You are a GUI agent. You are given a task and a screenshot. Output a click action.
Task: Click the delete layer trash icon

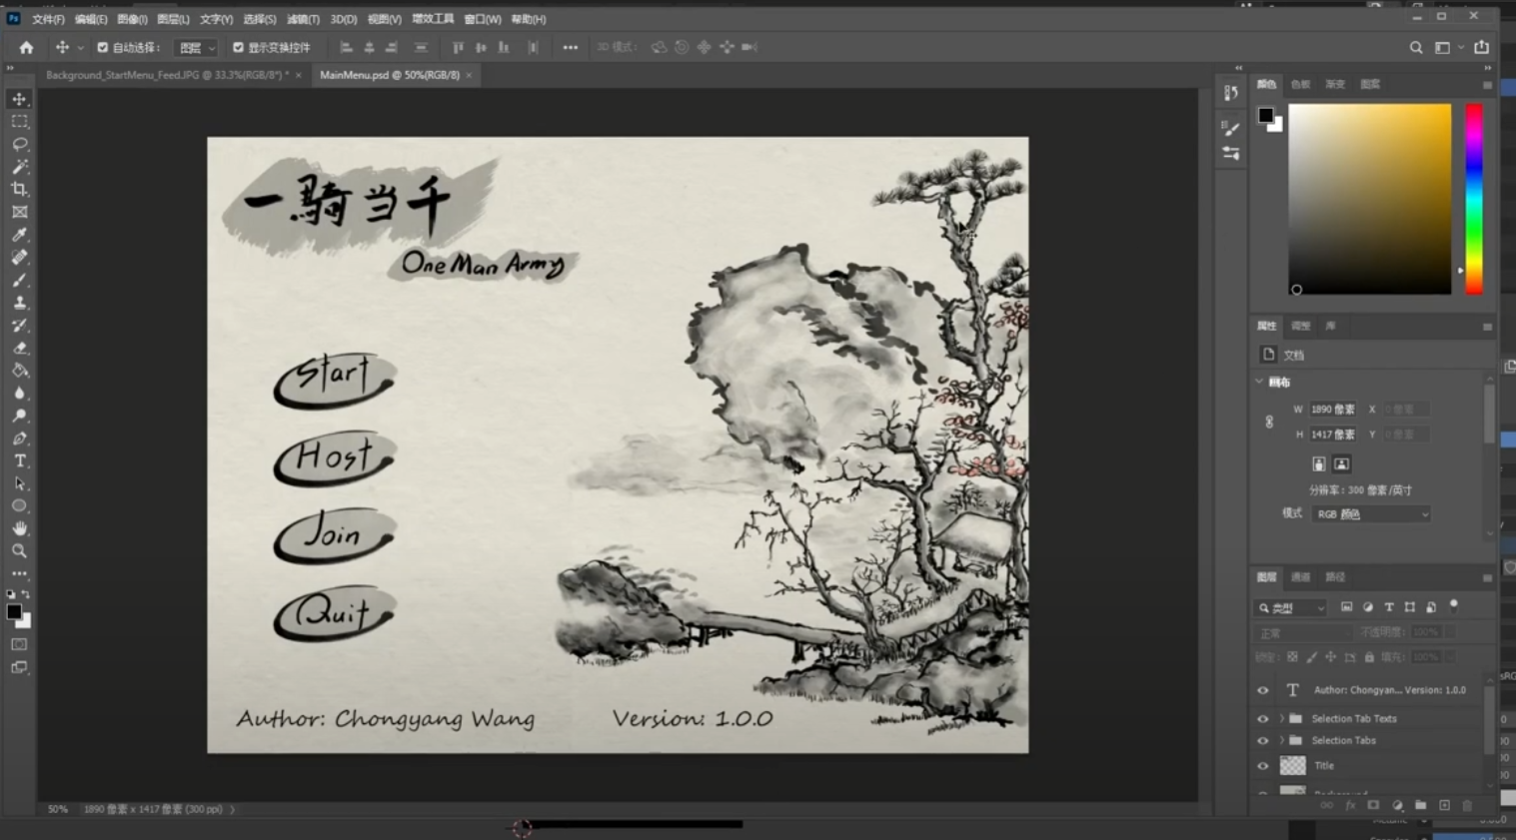pyautogui.click(x=1467, y=805)
